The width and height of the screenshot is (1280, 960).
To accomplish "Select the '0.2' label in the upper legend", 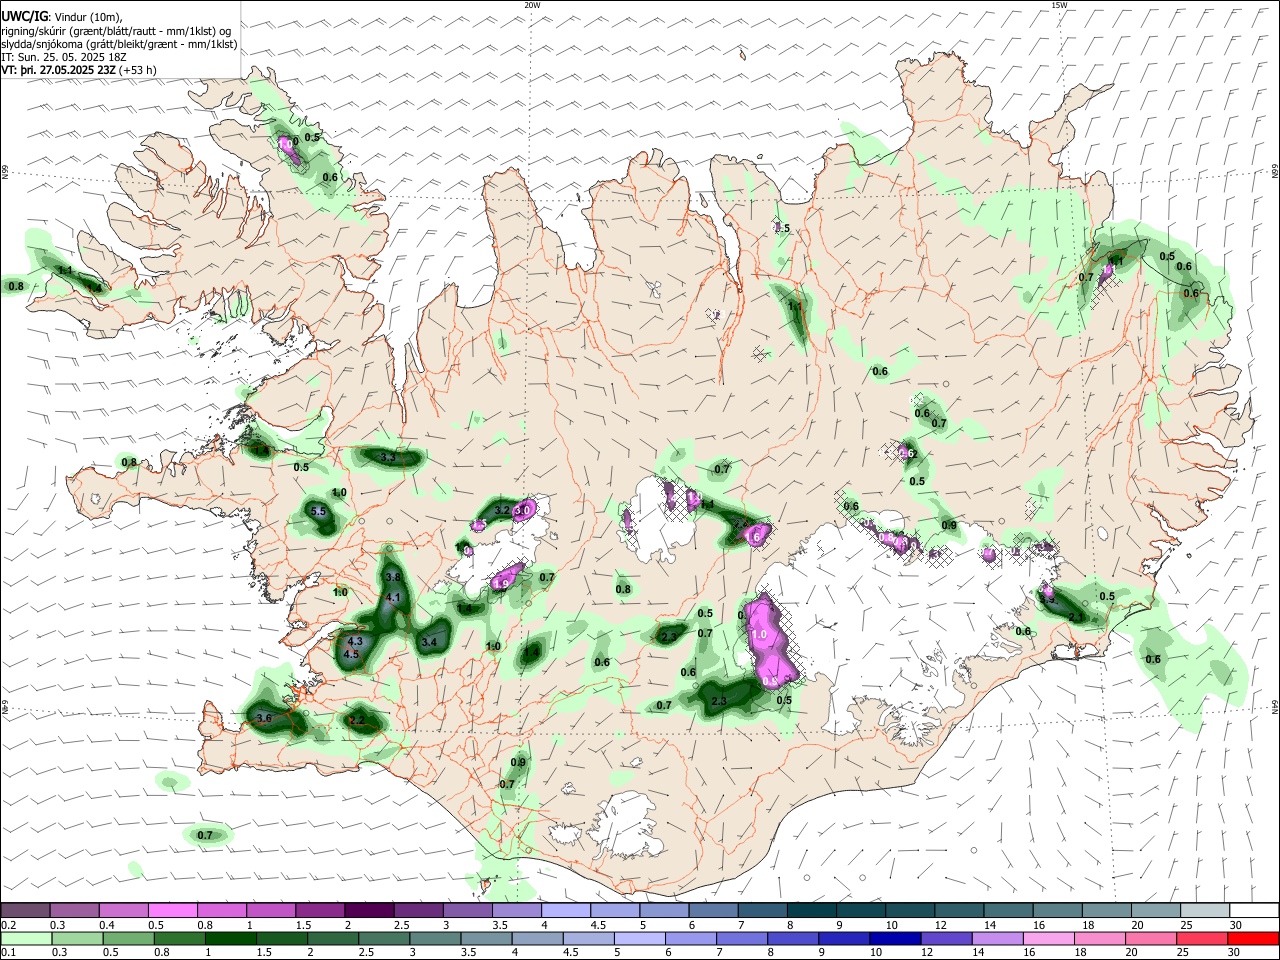I will tap(8, 925).
